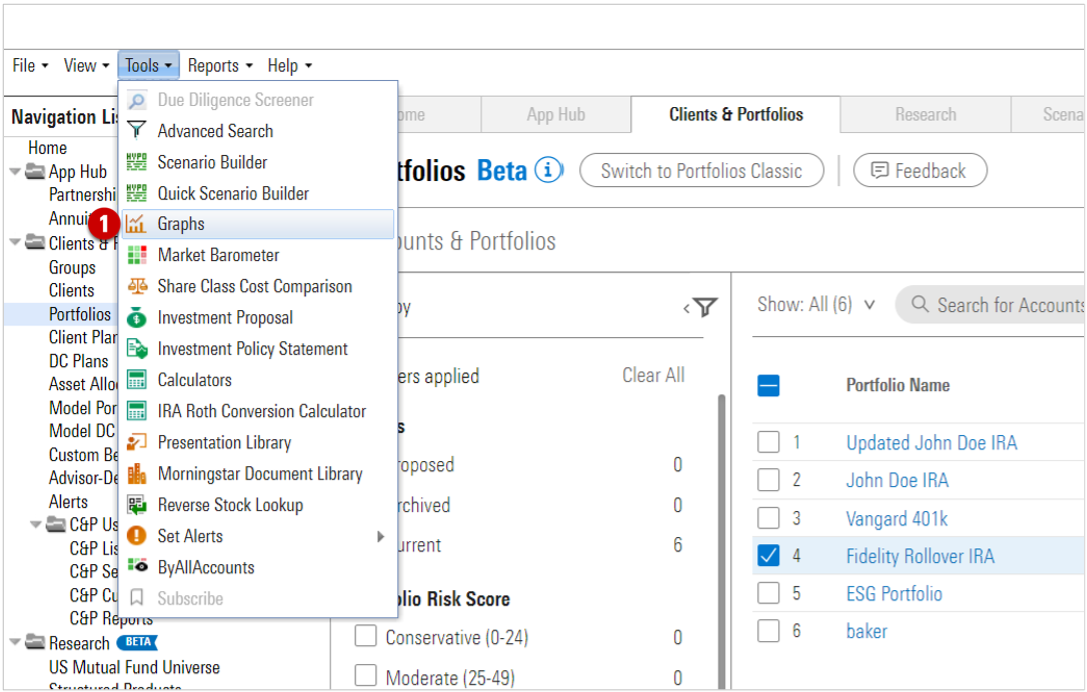Click the Reverse Stock Lookup icon

pos(137,505)
